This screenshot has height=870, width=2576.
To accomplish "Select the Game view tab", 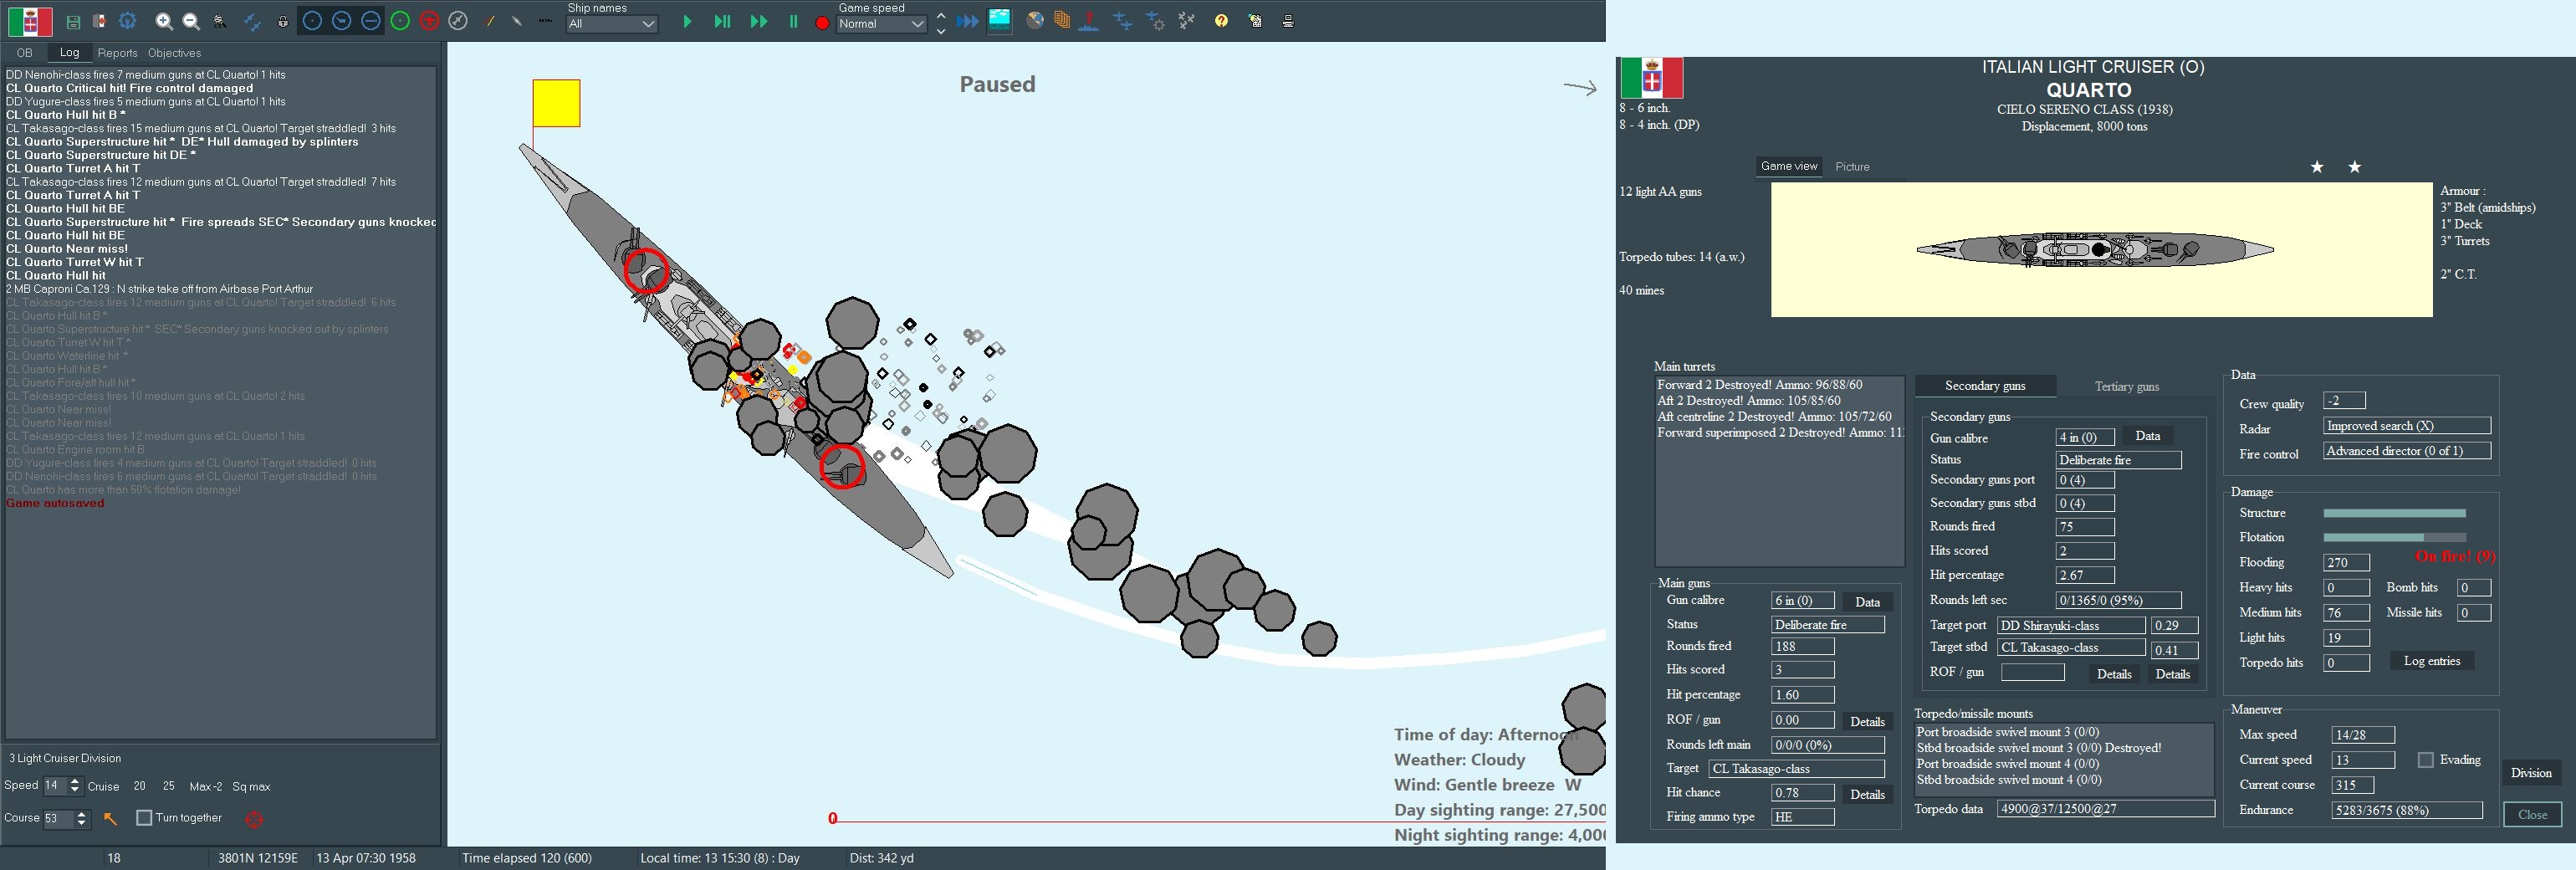I will point(1789,166).
